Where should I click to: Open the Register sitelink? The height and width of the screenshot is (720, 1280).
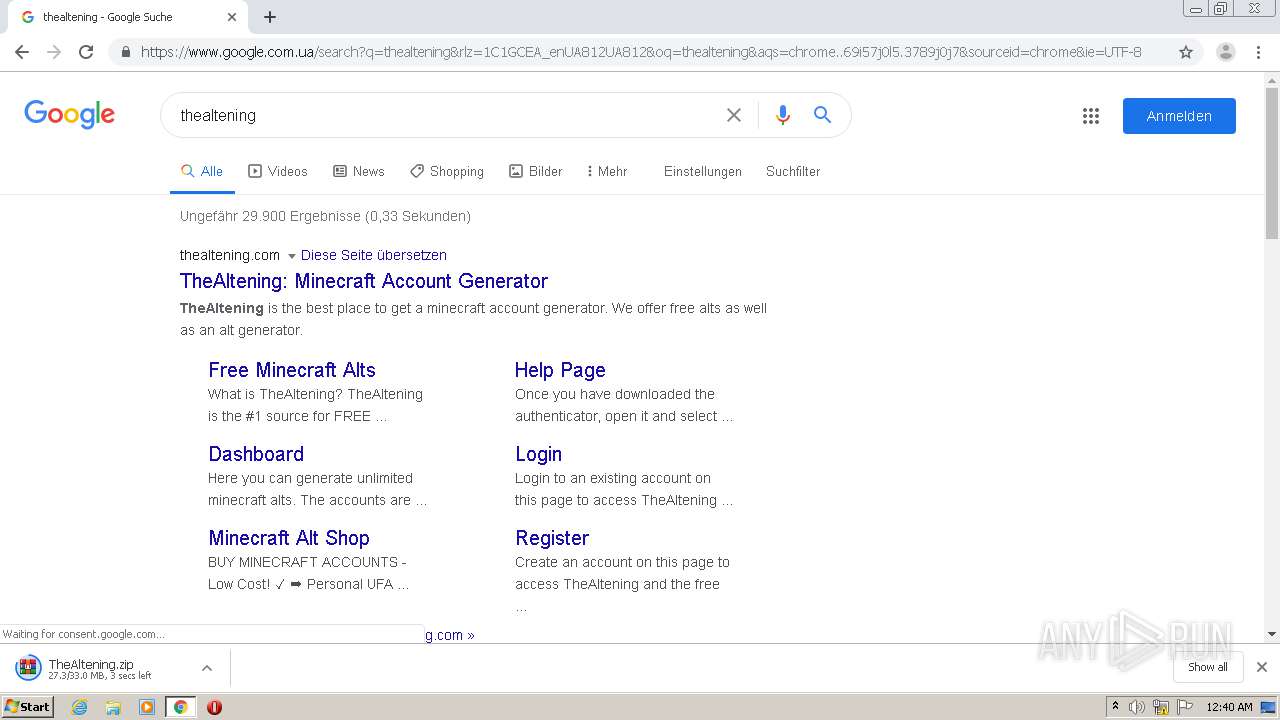[x=552, y=538]
